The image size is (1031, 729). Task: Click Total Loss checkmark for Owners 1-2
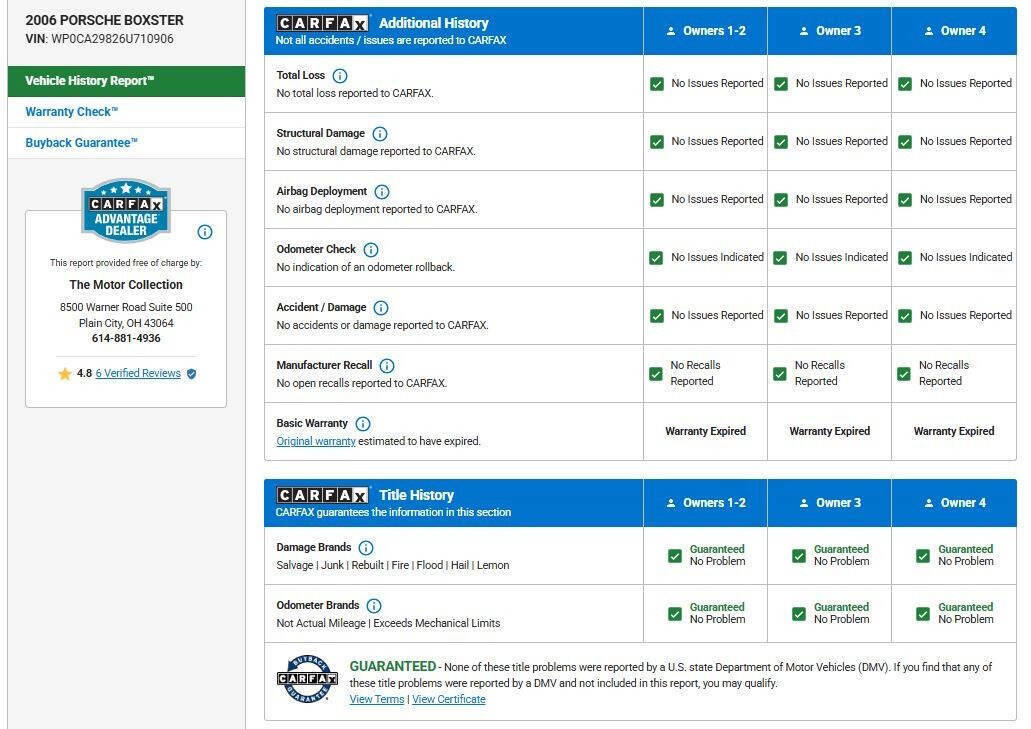coord(657,84)
